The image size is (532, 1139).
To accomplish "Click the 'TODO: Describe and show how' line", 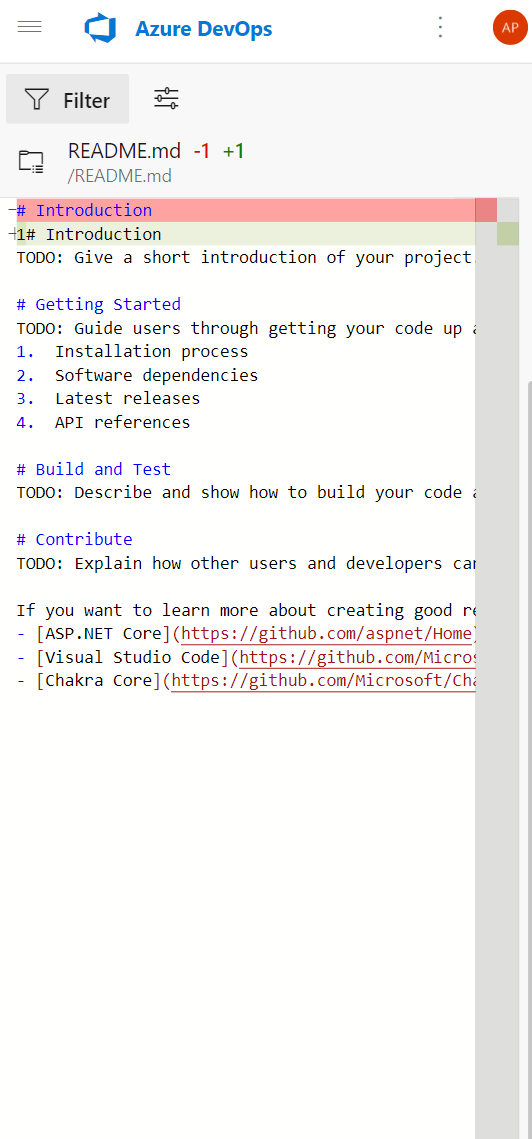I will pyautogui.click(x=246, y=493).
